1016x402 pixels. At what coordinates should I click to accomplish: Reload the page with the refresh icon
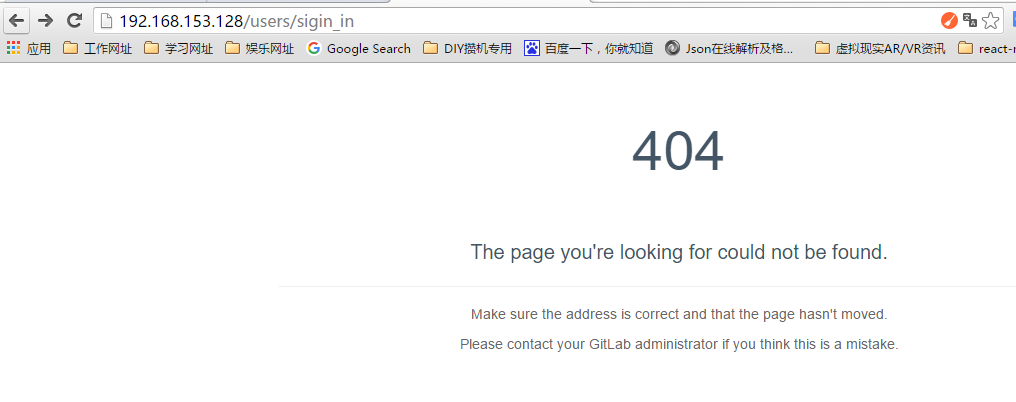click(x=75, y=21)
